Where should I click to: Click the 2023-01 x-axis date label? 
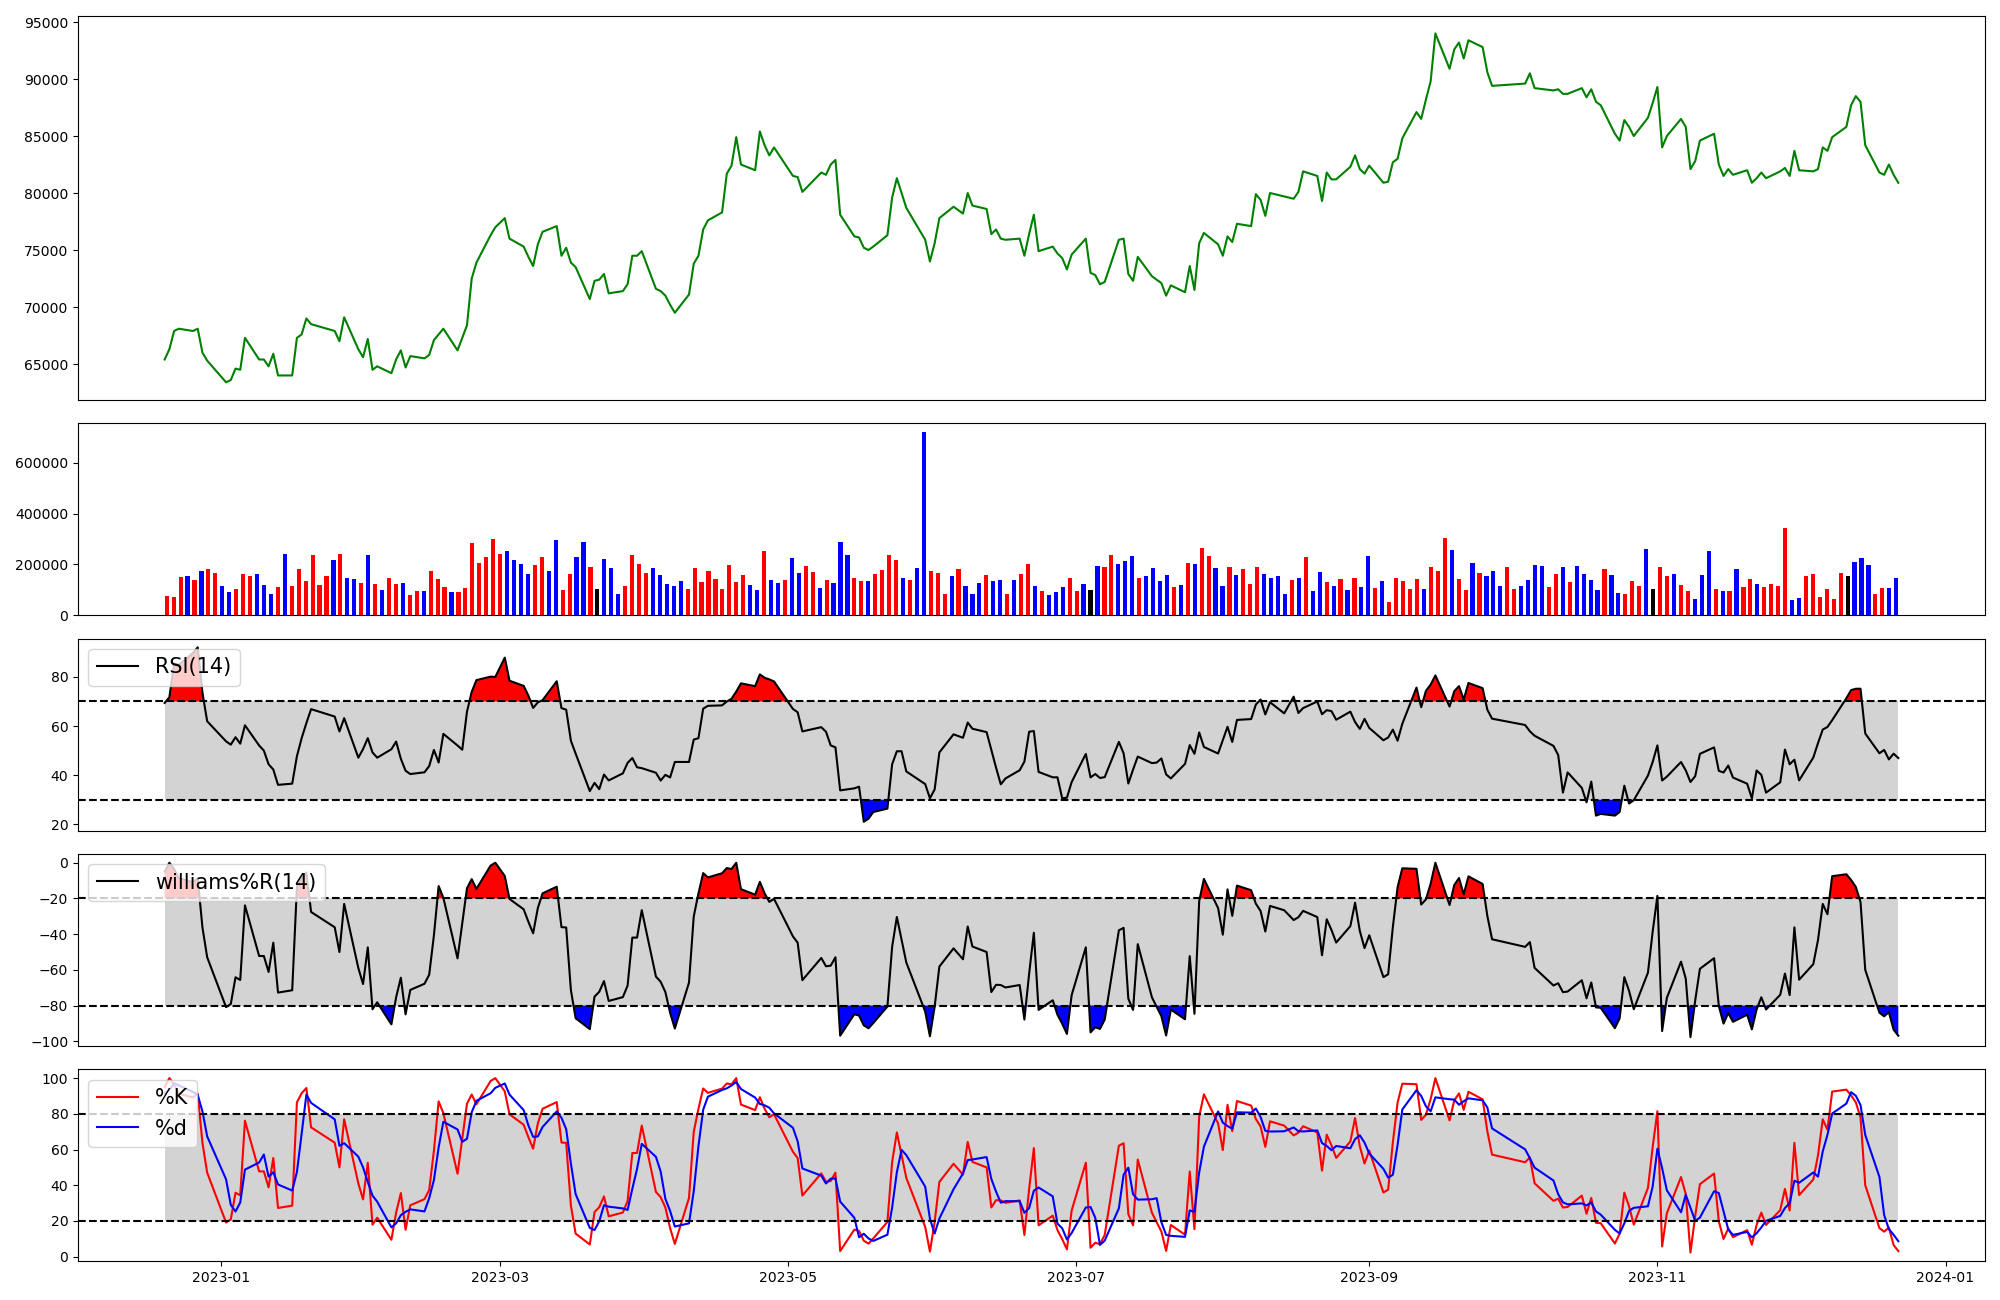coord(221,1277)
